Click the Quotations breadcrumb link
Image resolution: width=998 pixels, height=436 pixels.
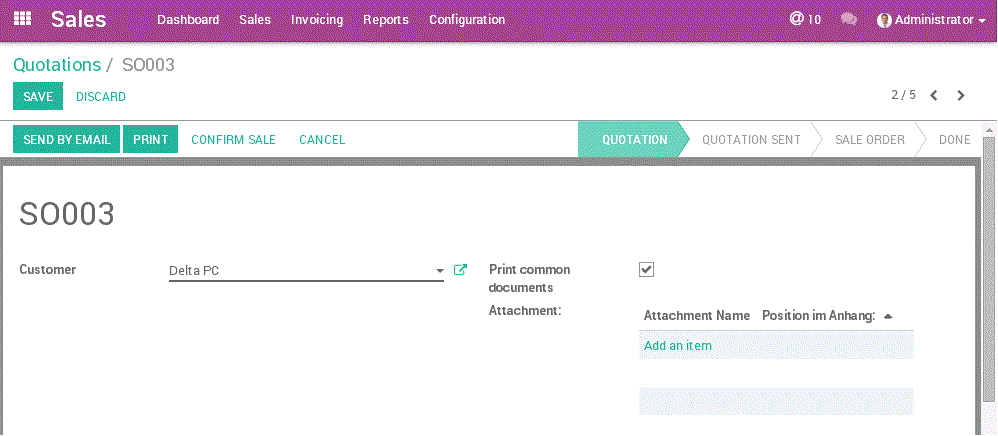coord(57,65)
